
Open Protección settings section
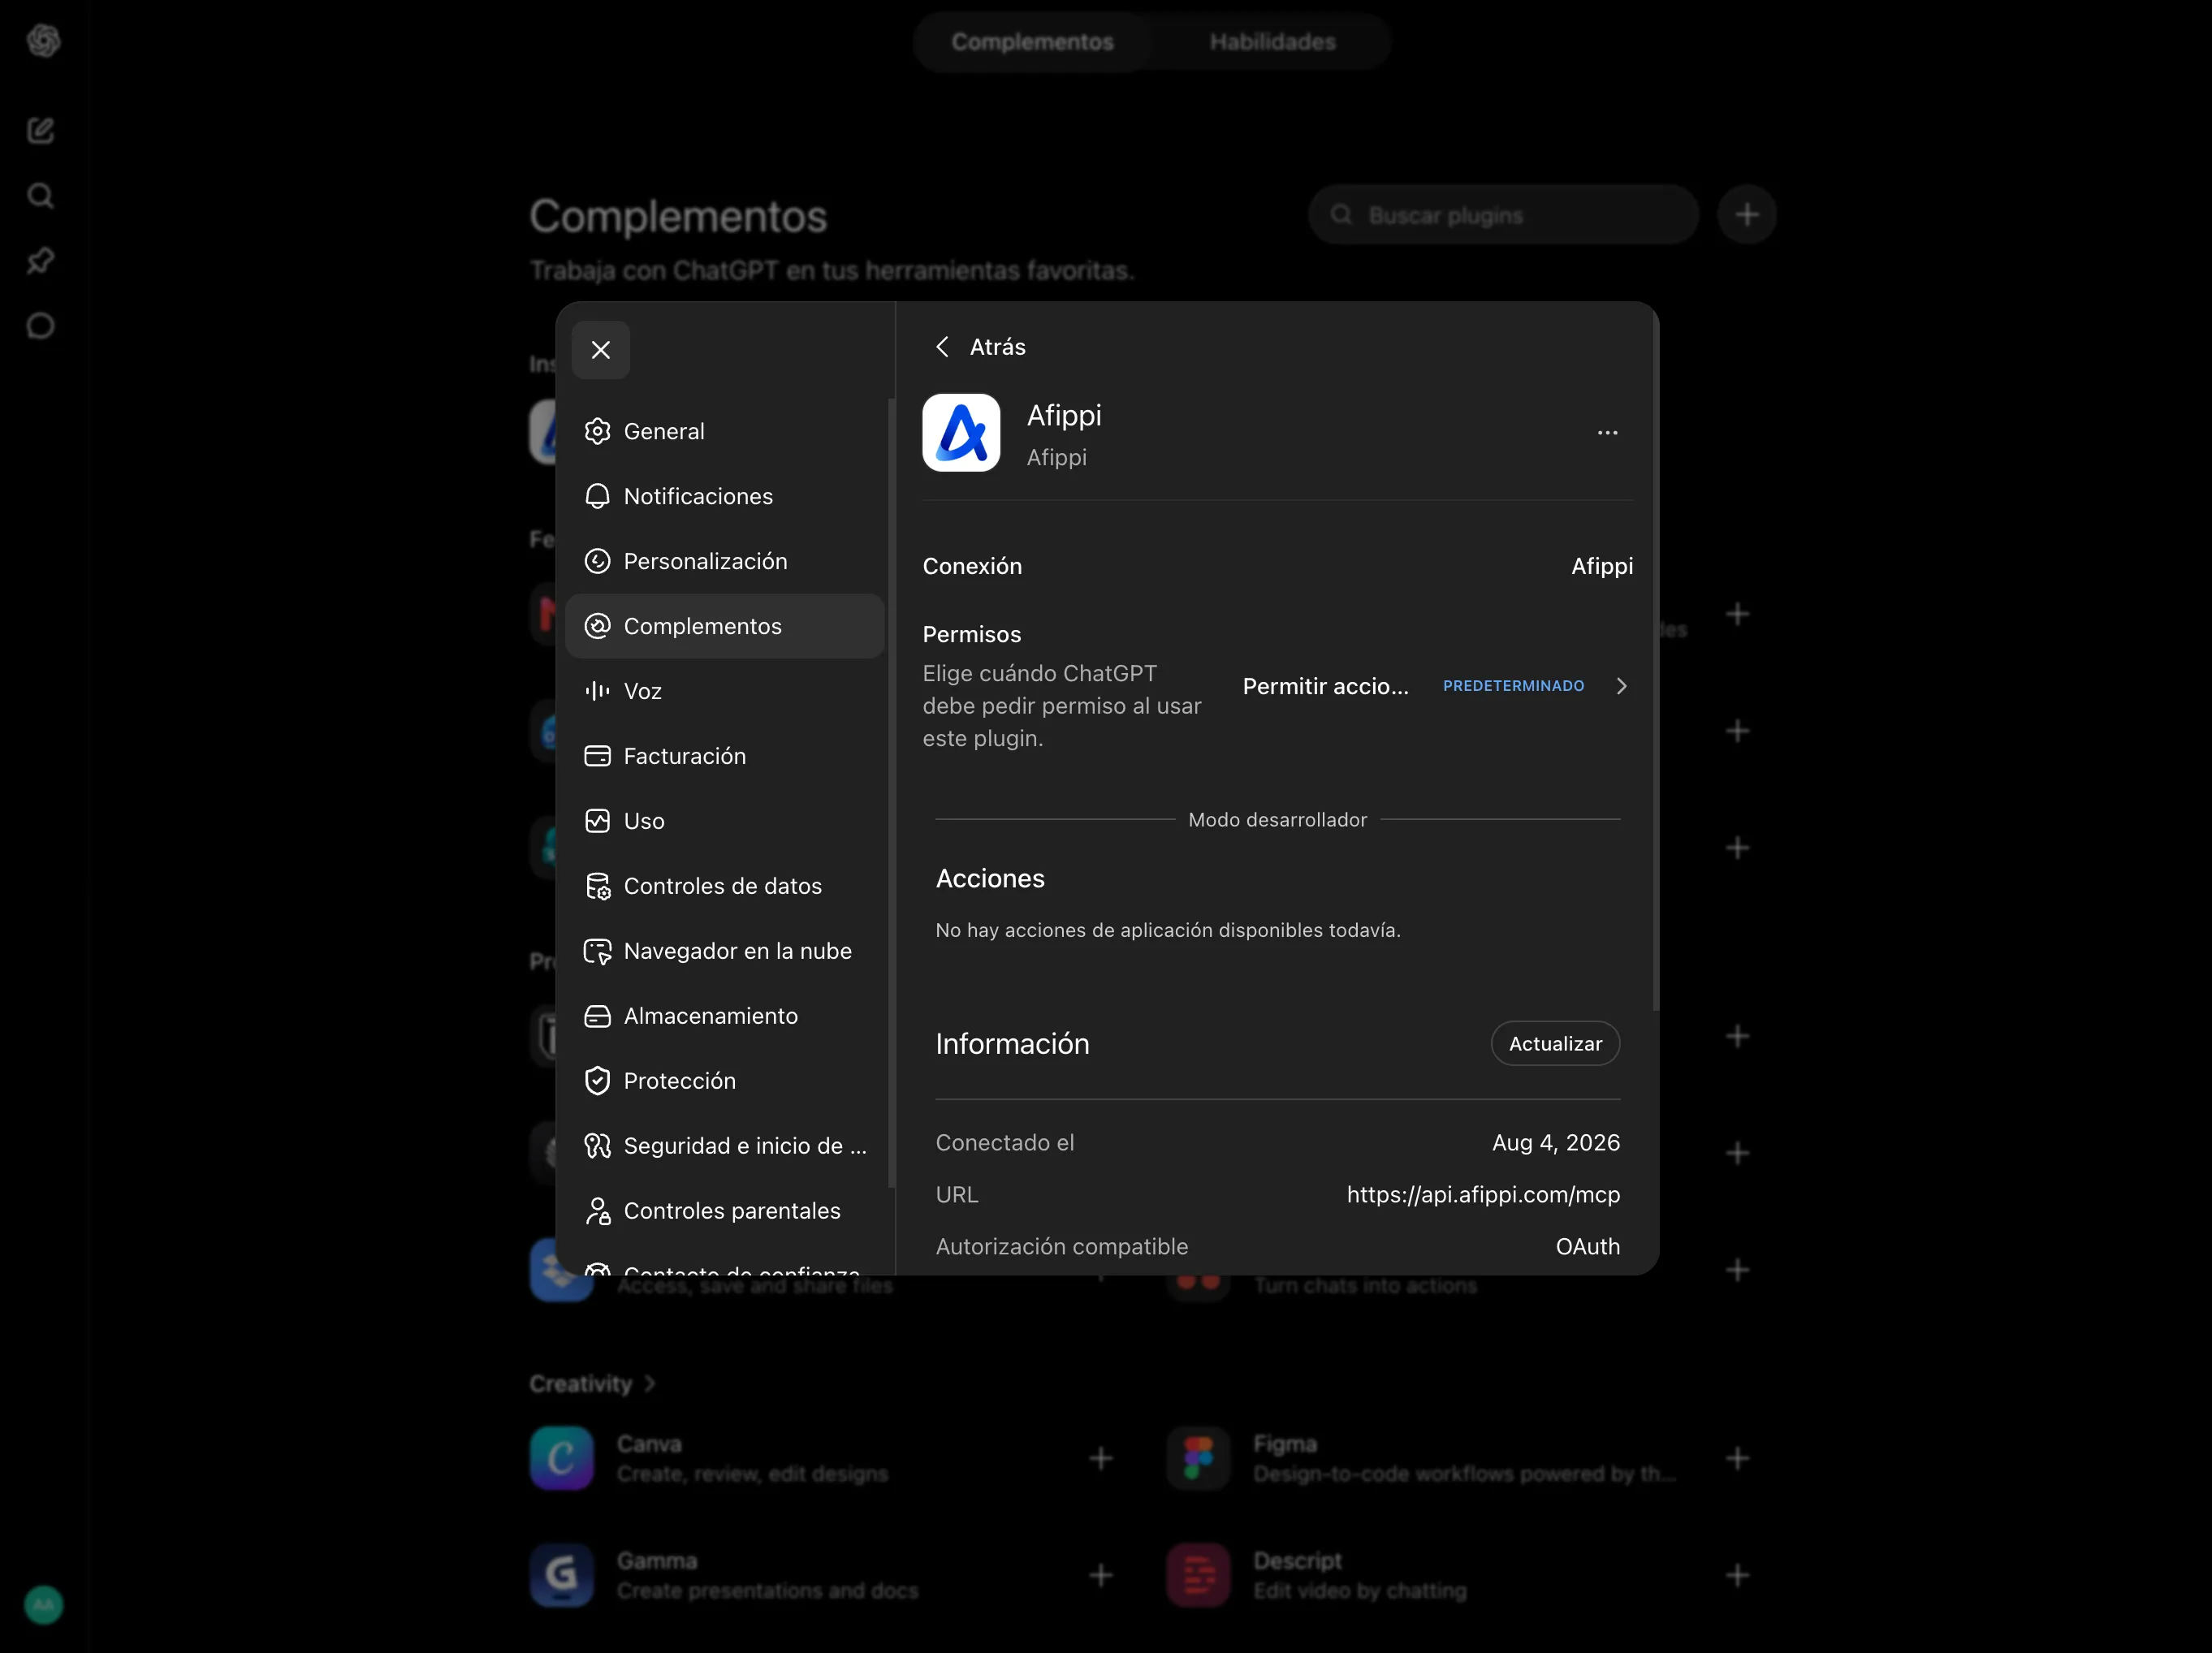[724, 1081]
